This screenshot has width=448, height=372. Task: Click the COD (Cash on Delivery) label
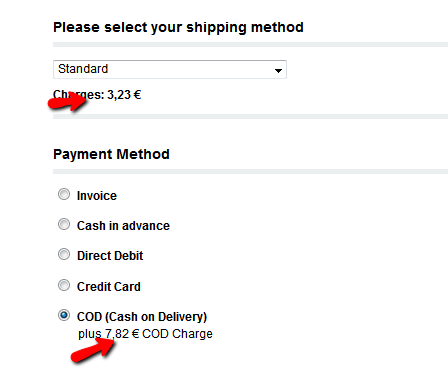pyautogui.click(x=142, y=317)
